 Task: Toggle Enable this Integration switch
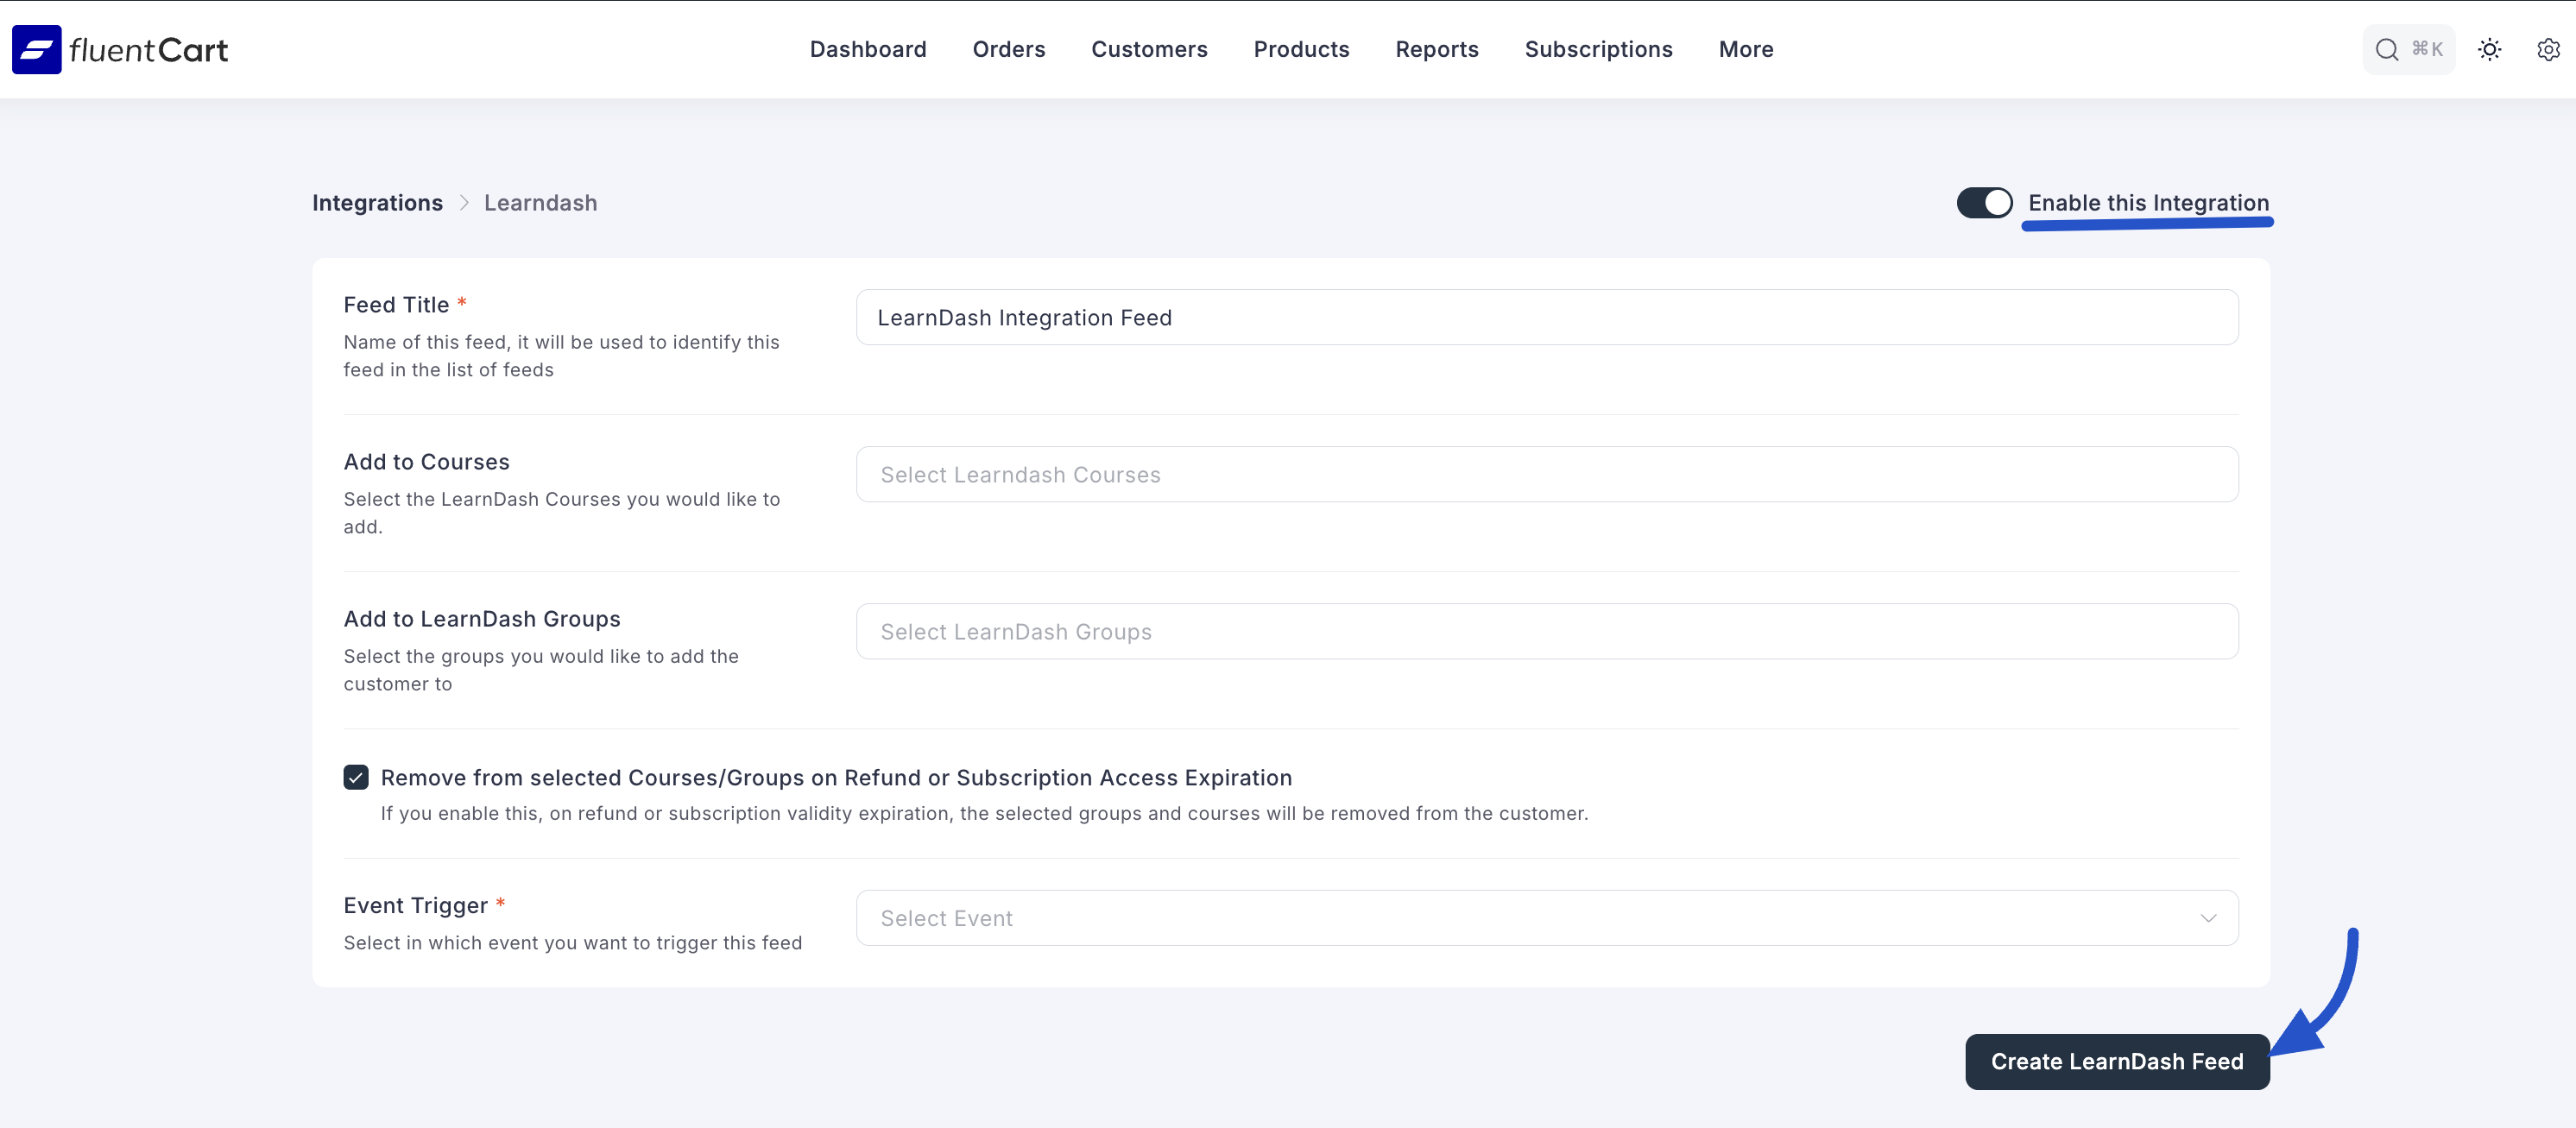1984,203
